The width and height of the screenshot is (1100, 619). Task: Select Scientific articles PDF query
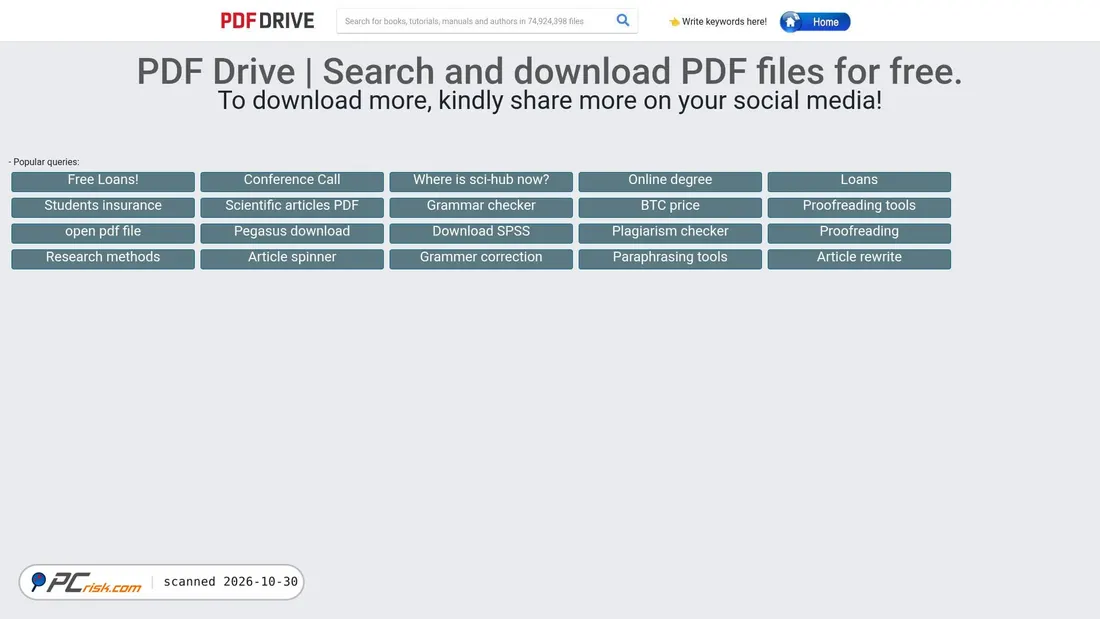pyautogui.click(x=292, y=207)
